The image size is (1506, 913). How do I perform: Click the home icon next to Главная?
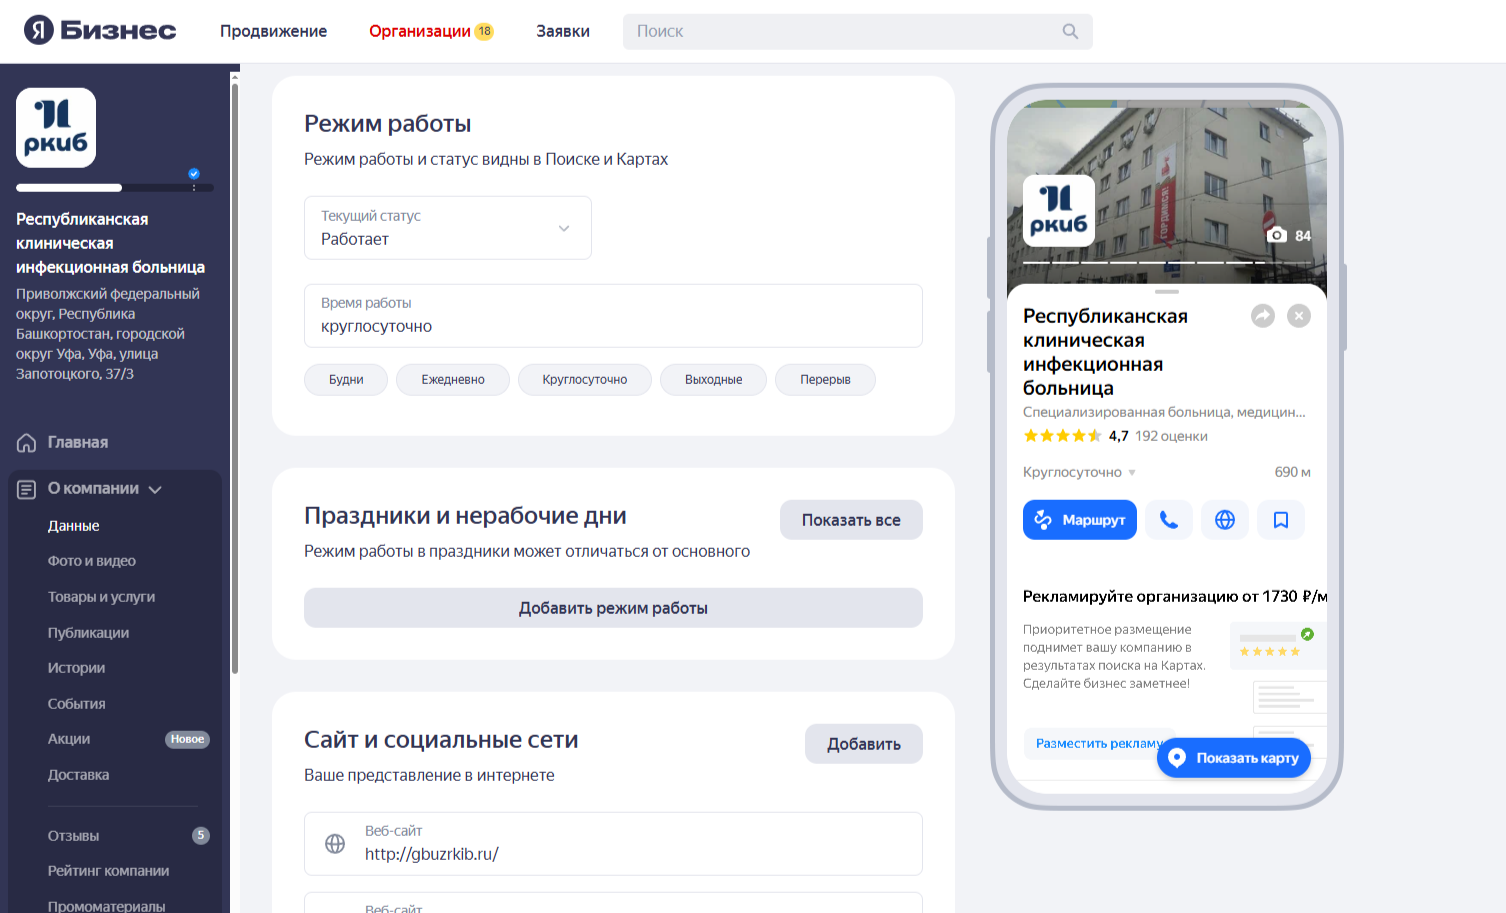click(x=27, y=443)
